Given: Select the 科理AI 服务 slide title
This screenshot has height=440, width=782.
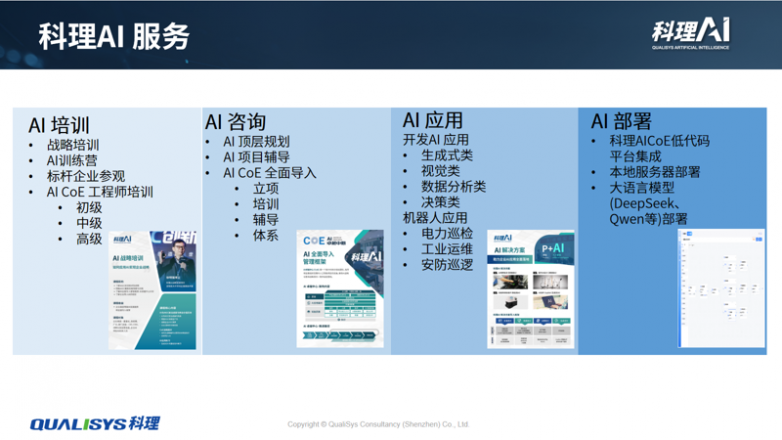Looking at the screenshot, I should tap(113, 36).
